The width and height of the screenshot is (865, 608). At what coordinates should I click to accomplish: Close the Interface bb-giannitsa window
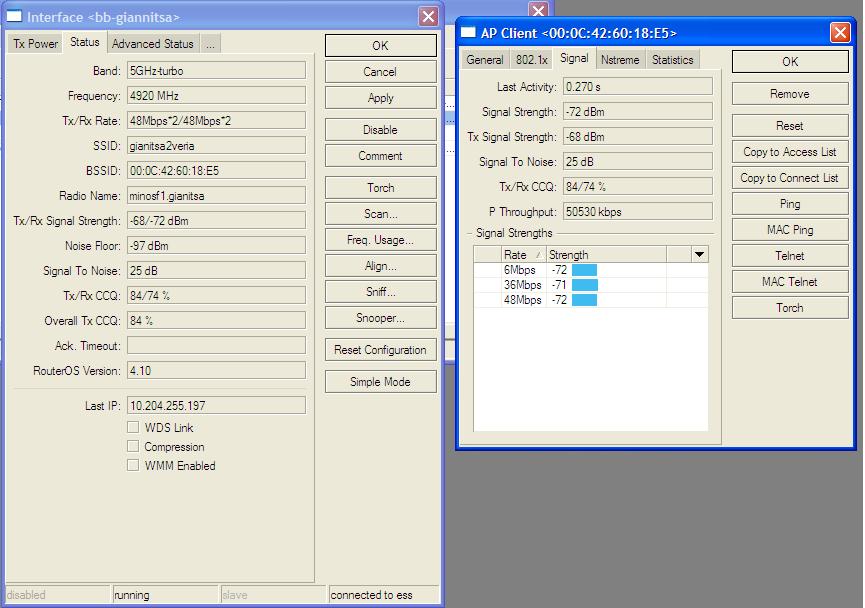pyautogui.click(x=428, y=17)
